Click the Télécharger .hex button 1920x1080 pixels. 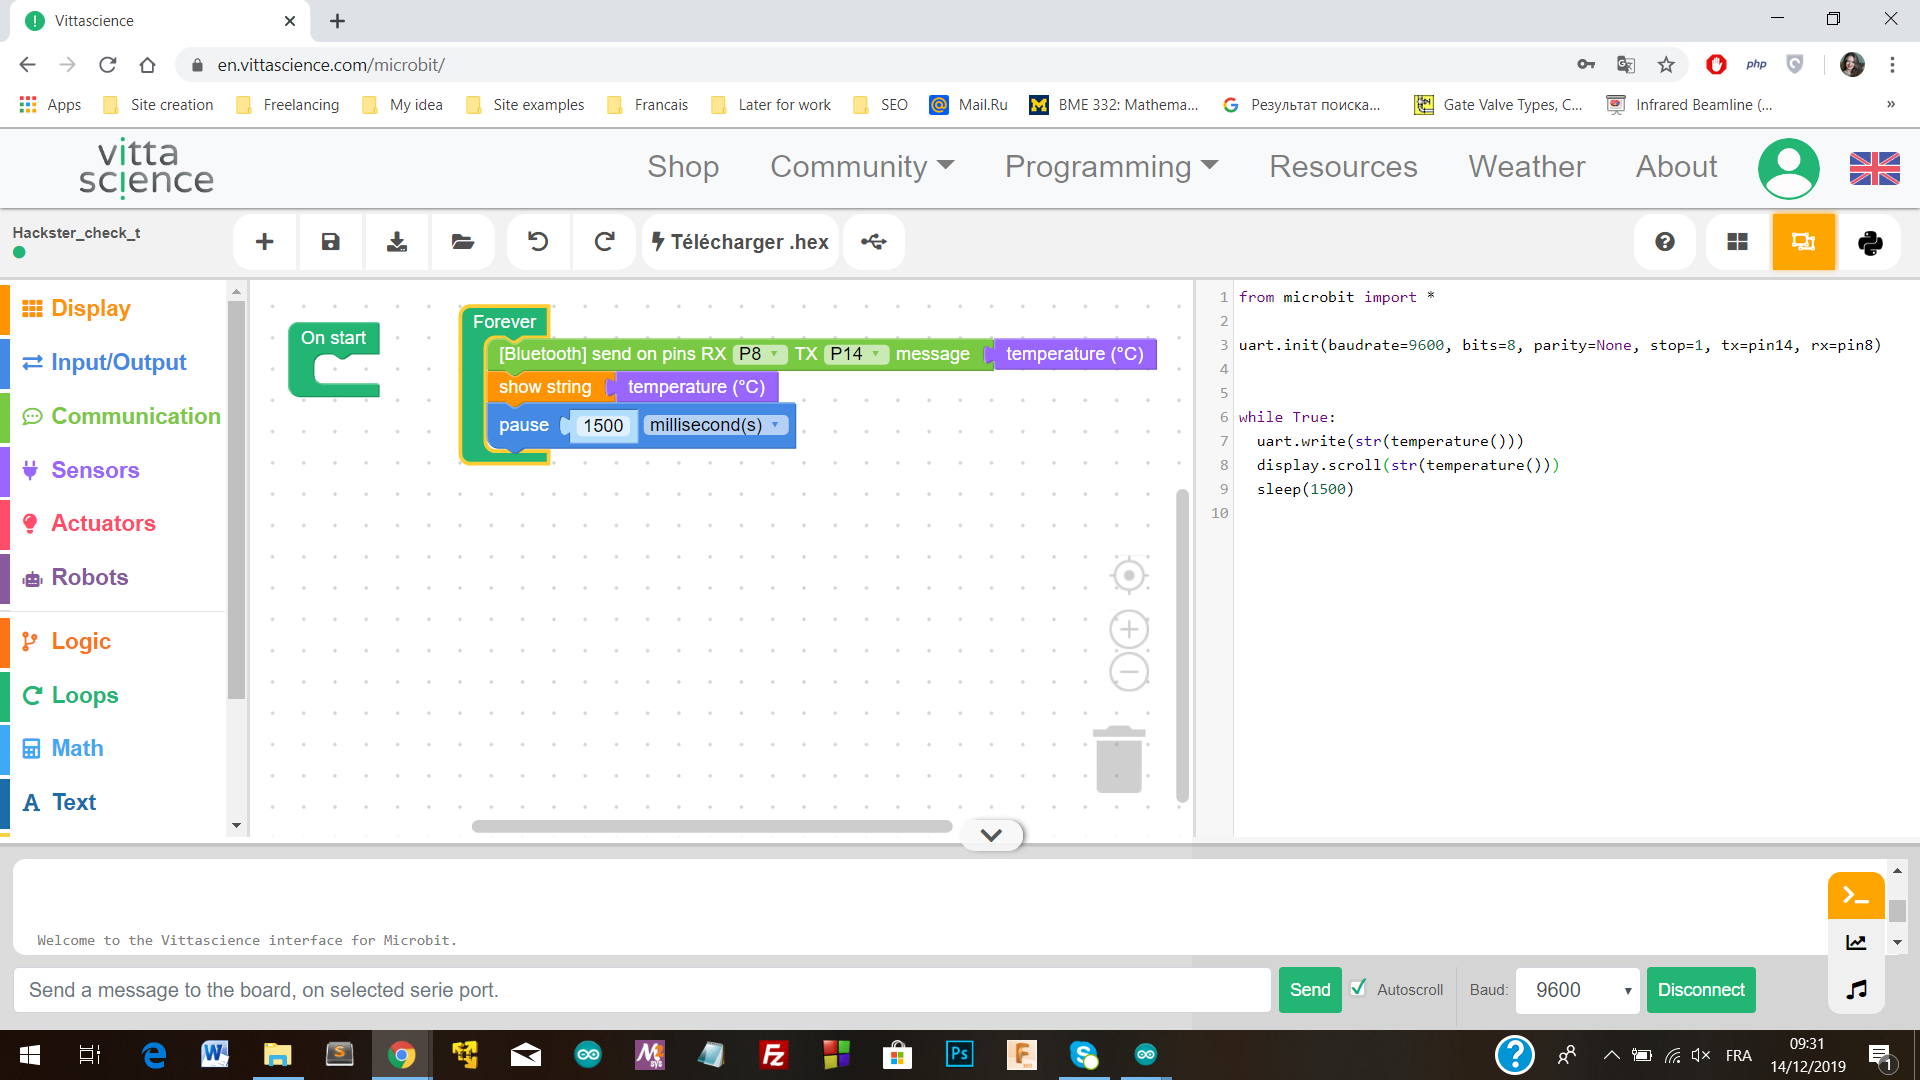[740, 242]
